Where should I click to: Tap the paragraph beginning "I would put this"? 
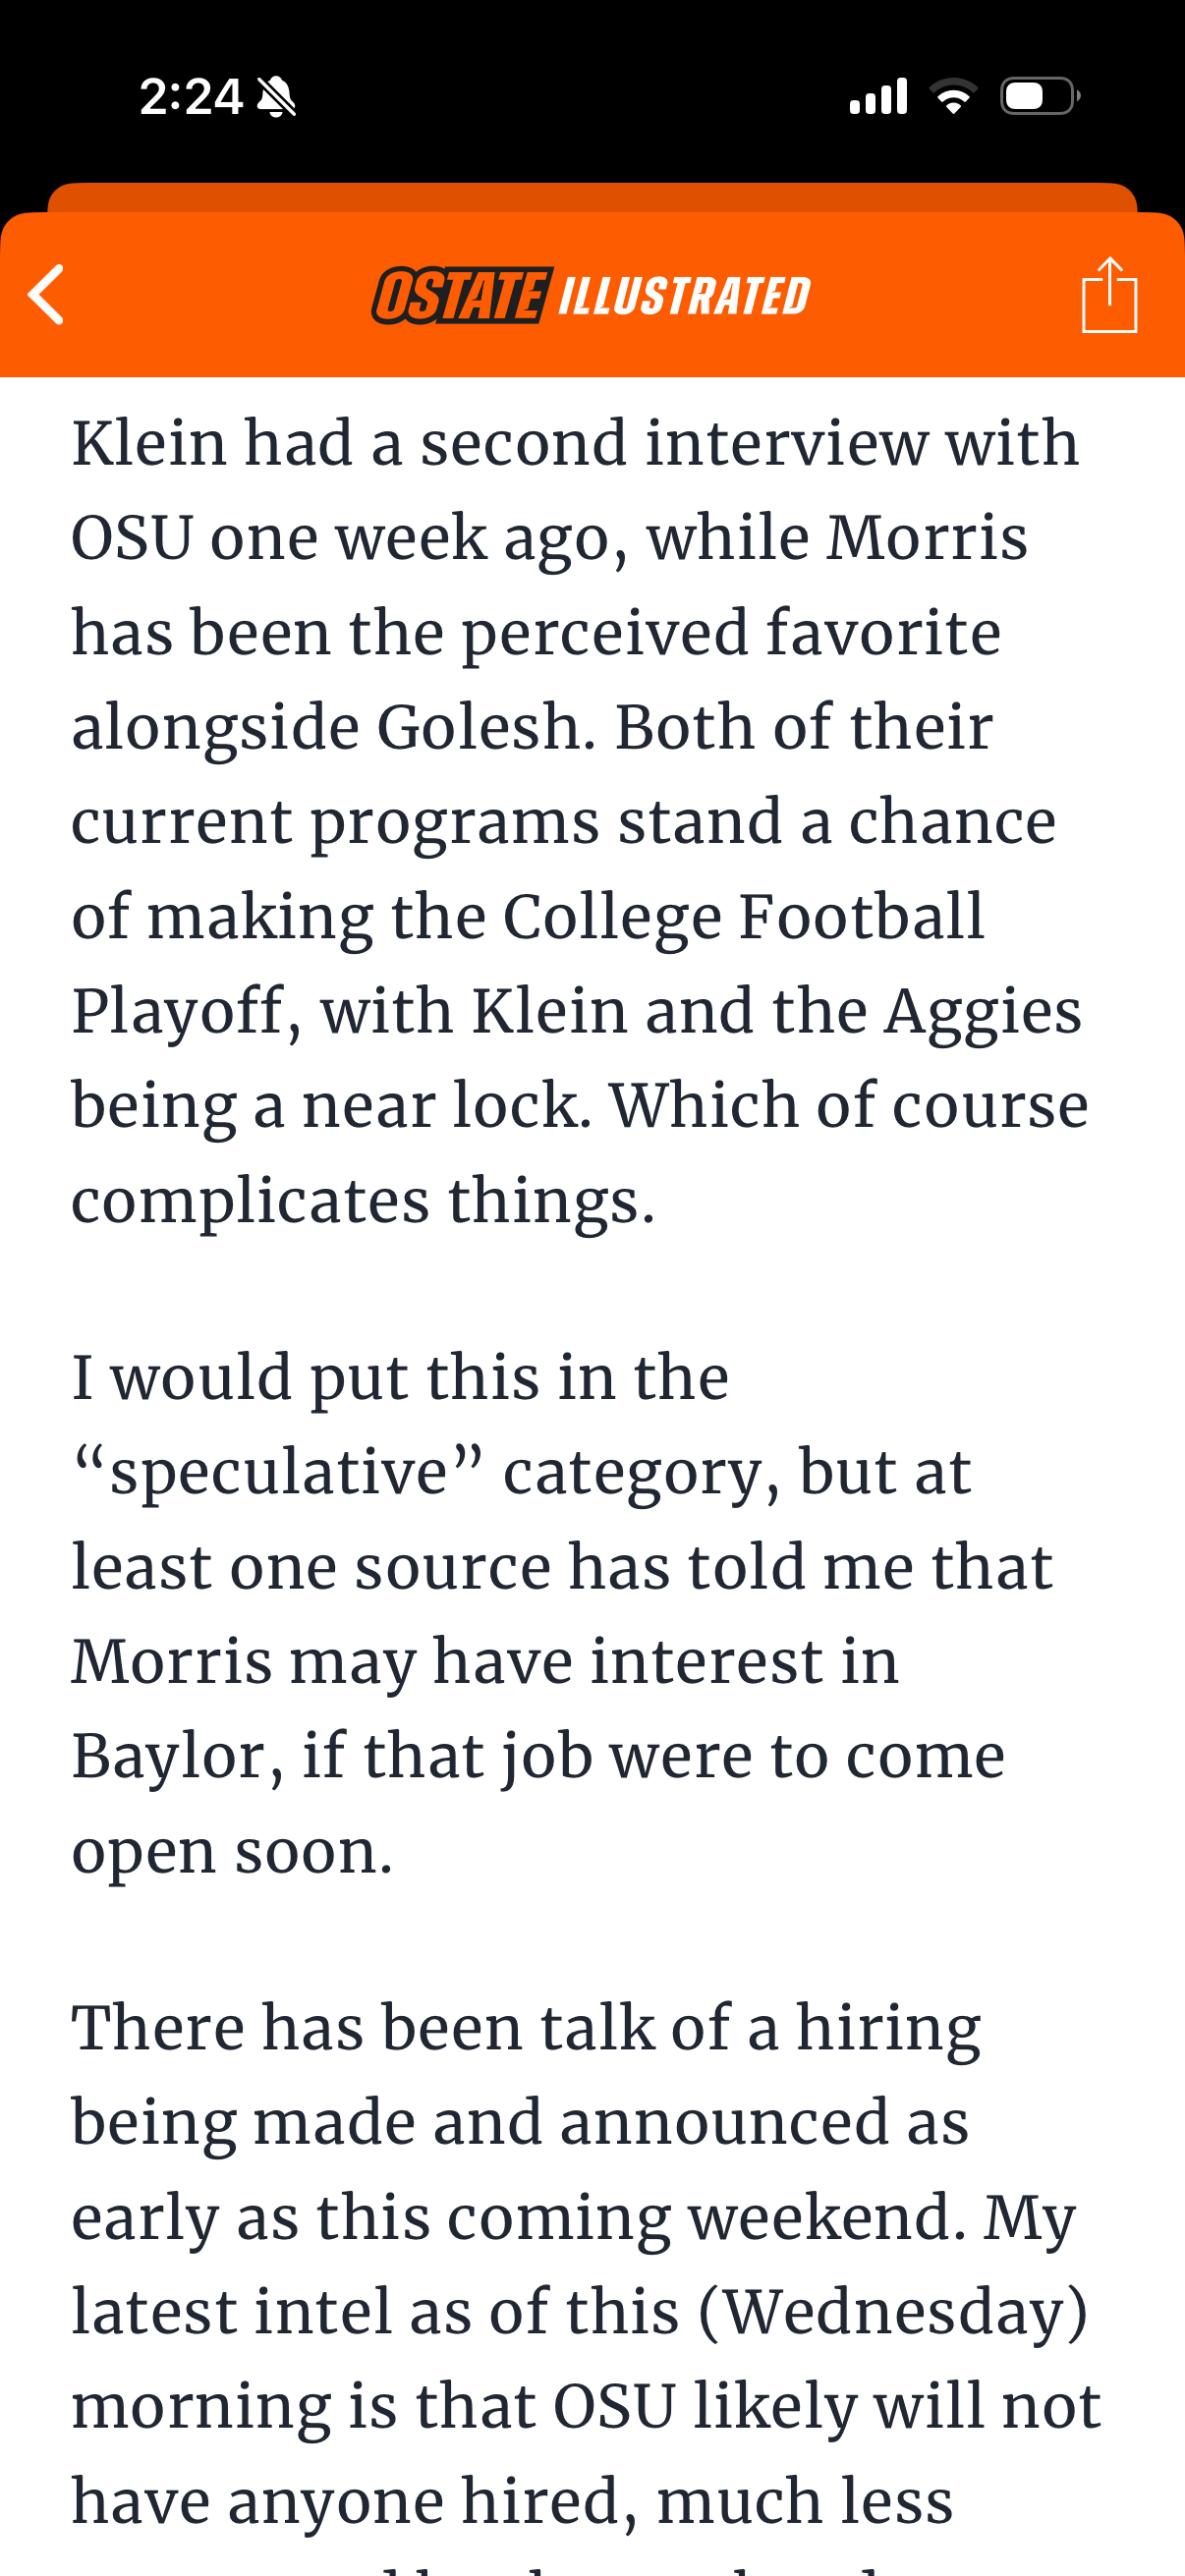pyautogui.click(x=560, y=1612)
